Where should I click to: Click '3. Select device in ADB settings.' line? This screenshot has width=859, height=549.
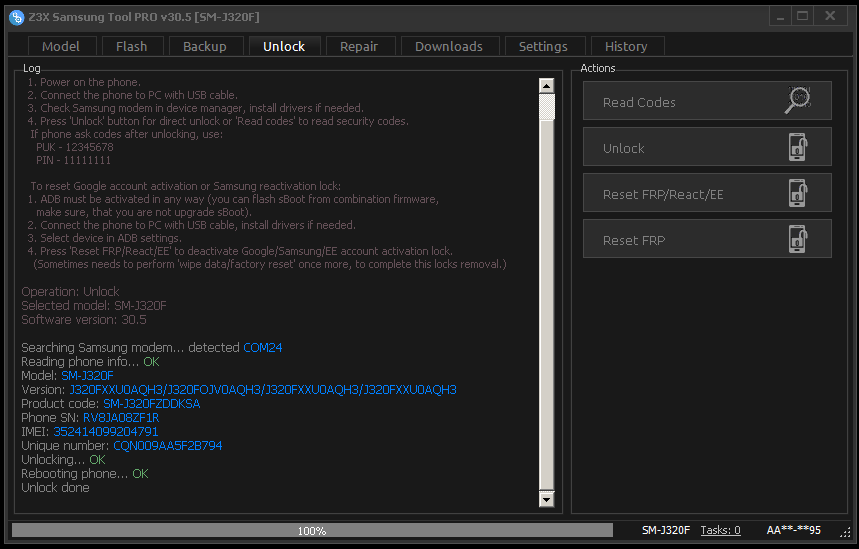pyautogui.click(x=105, y=238)
